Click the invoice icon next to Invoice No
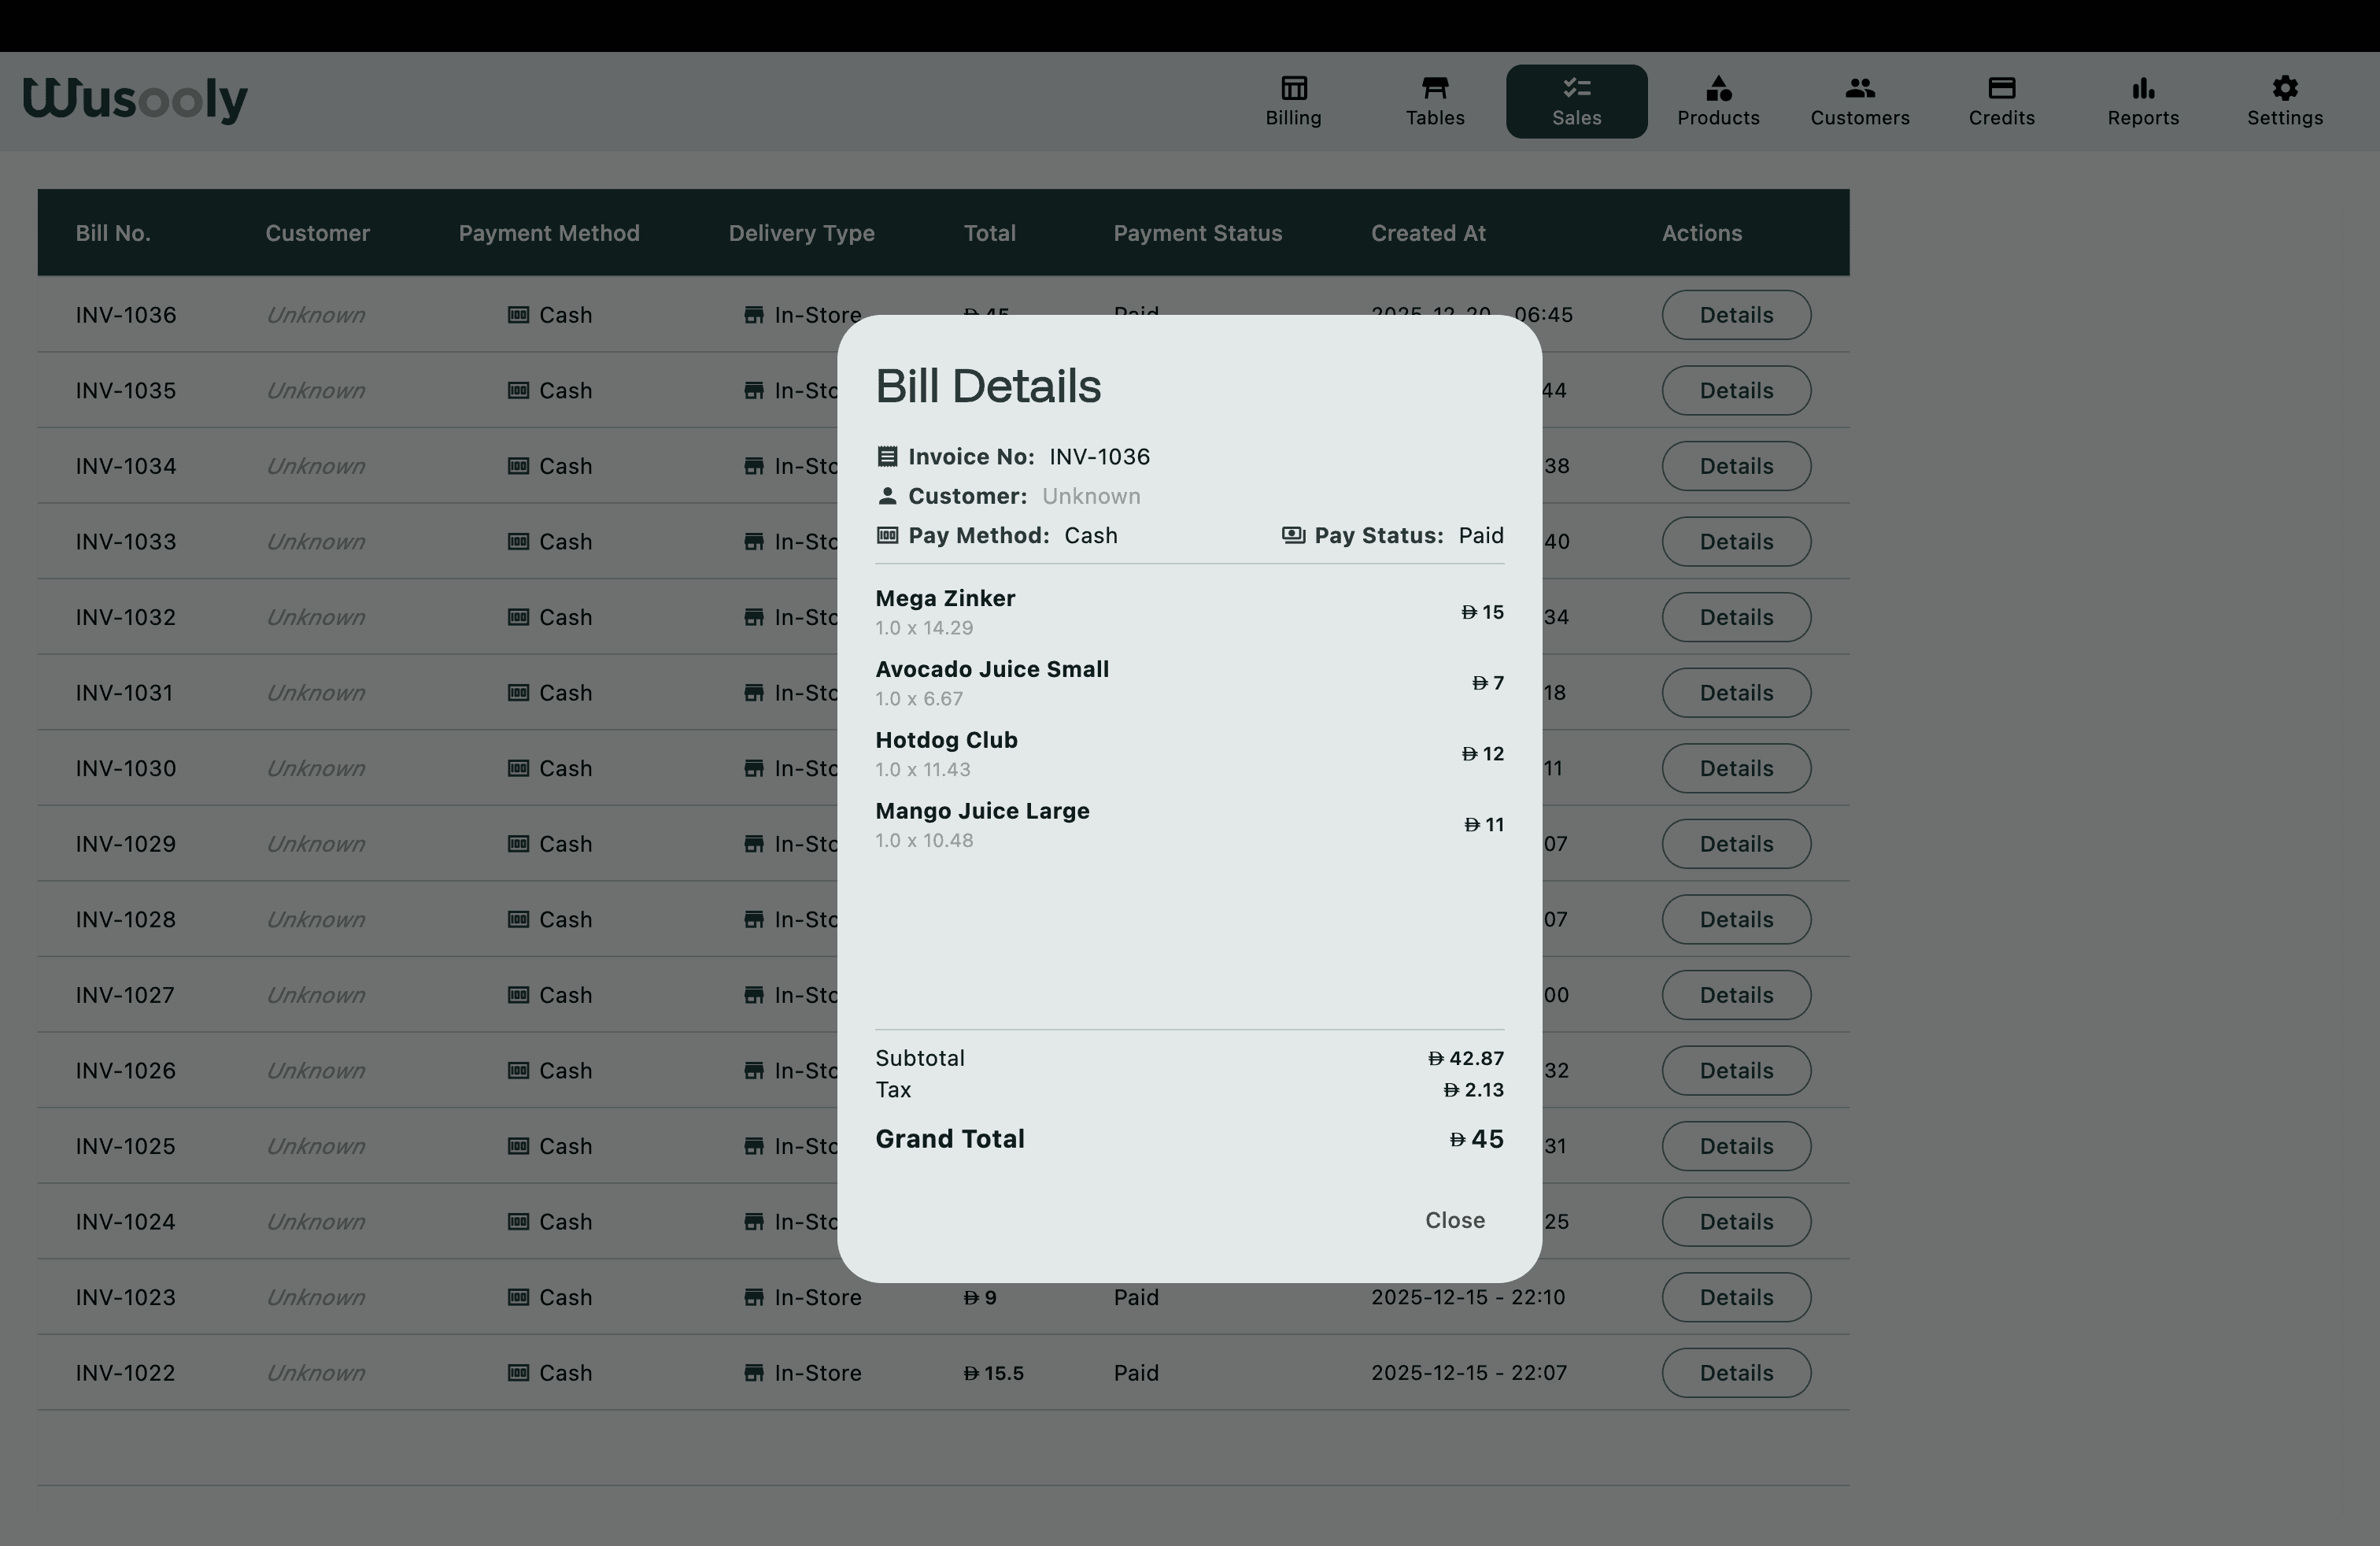Viewport: 2380px width, 1546px height. [x=888, y=455]
